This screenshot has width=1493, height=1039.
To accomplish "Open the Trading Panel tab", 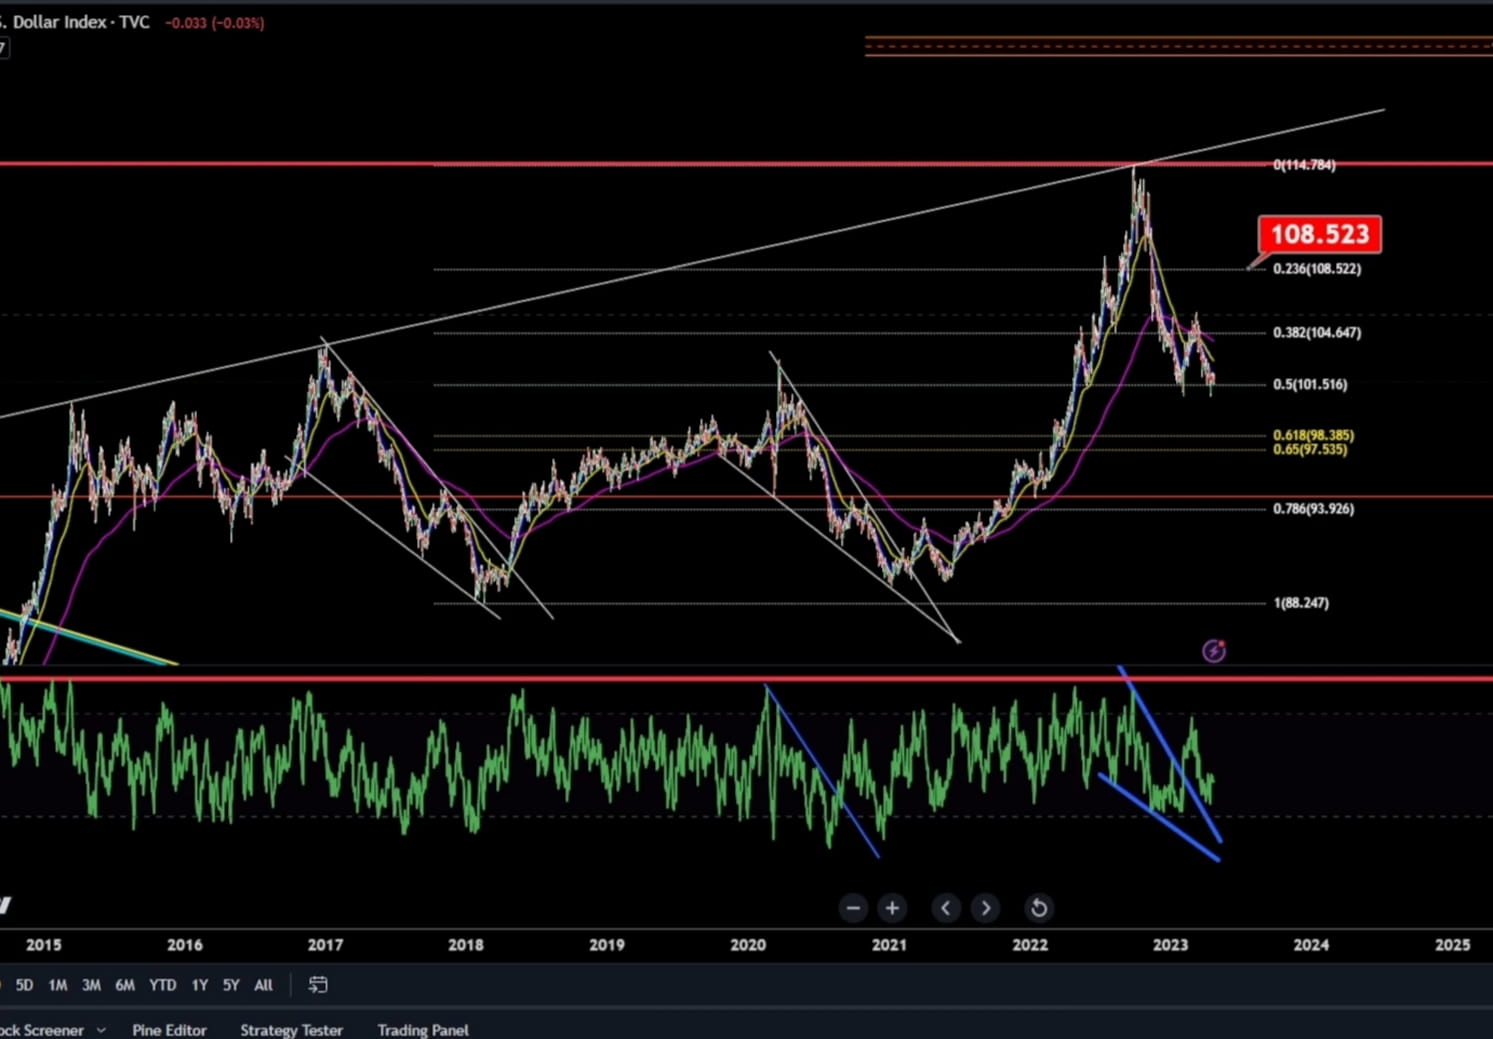I will [x=423, y=1030].
